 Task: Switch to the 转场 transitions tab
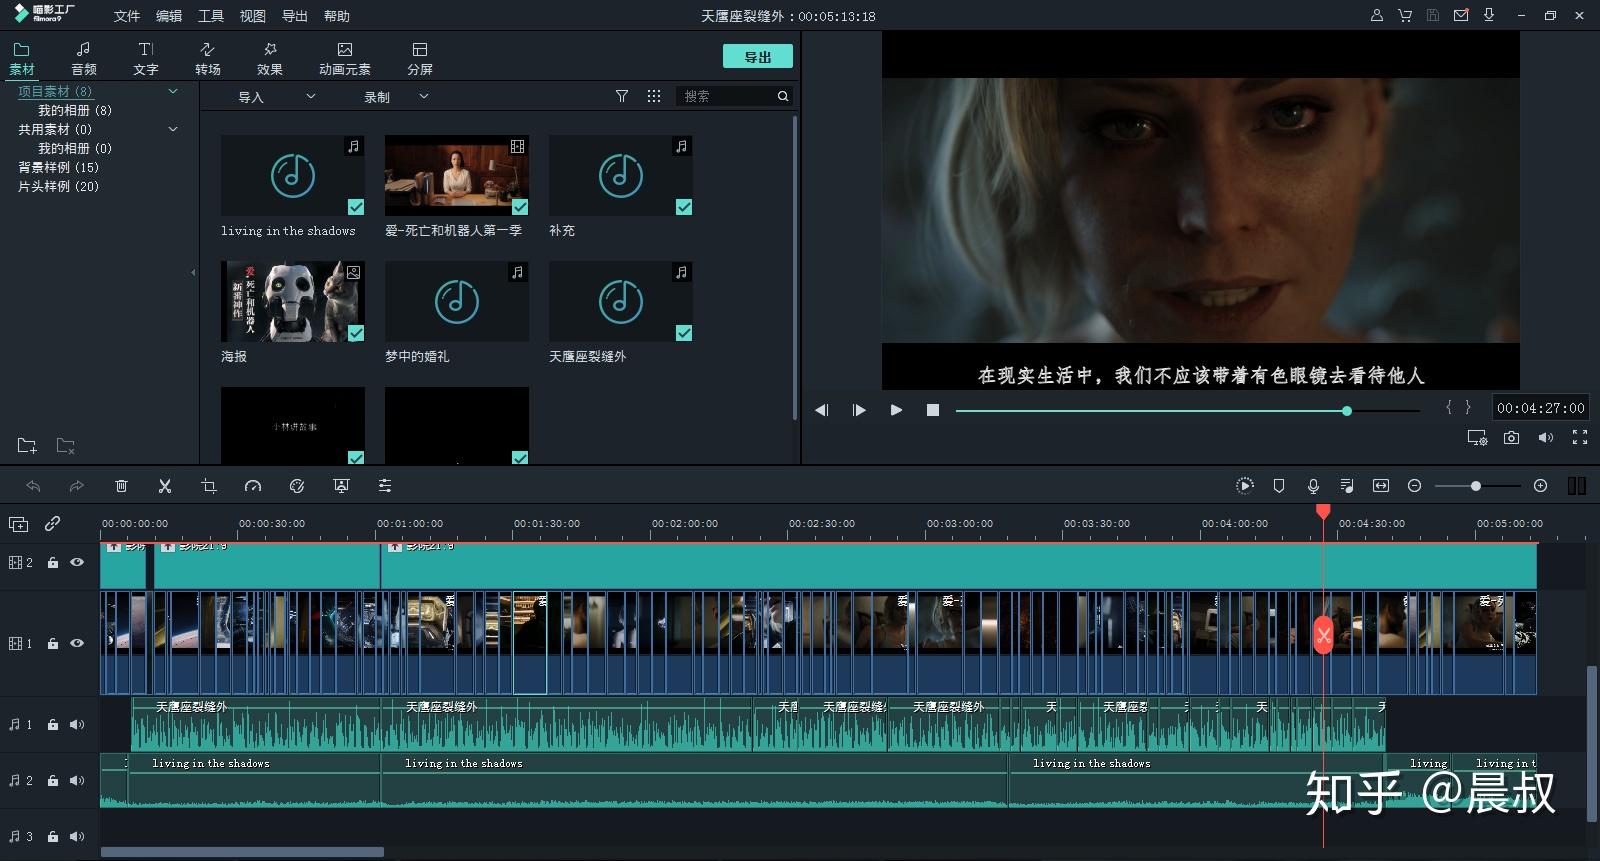click(x=208, y=58)
